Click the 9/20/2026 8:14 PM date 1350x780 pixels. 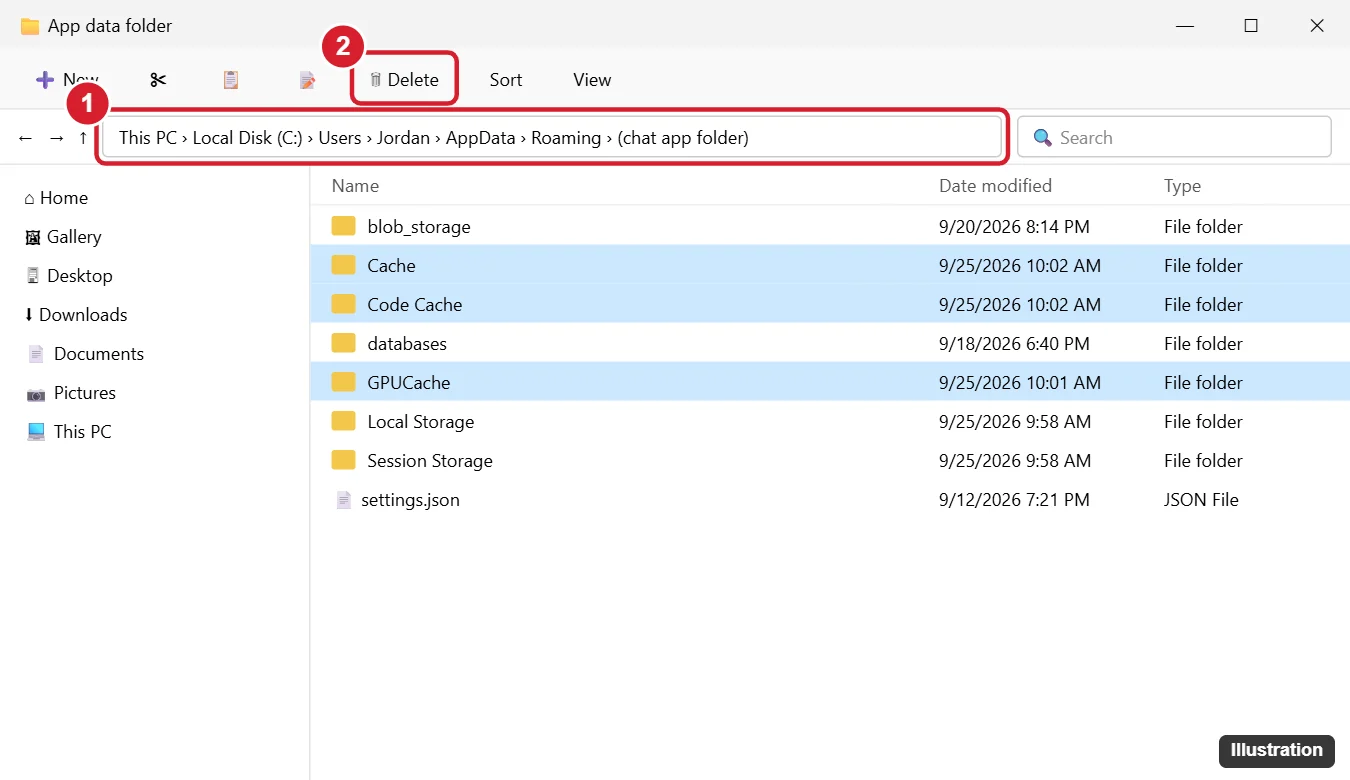pos(1014,227)
